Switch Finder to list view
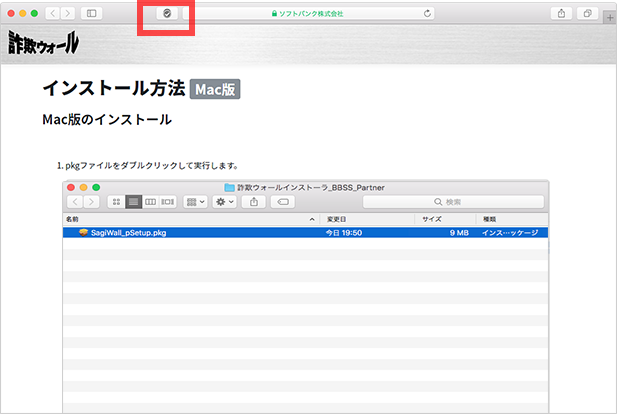Viewport: 617px width, 414px height. coord(133,202)
